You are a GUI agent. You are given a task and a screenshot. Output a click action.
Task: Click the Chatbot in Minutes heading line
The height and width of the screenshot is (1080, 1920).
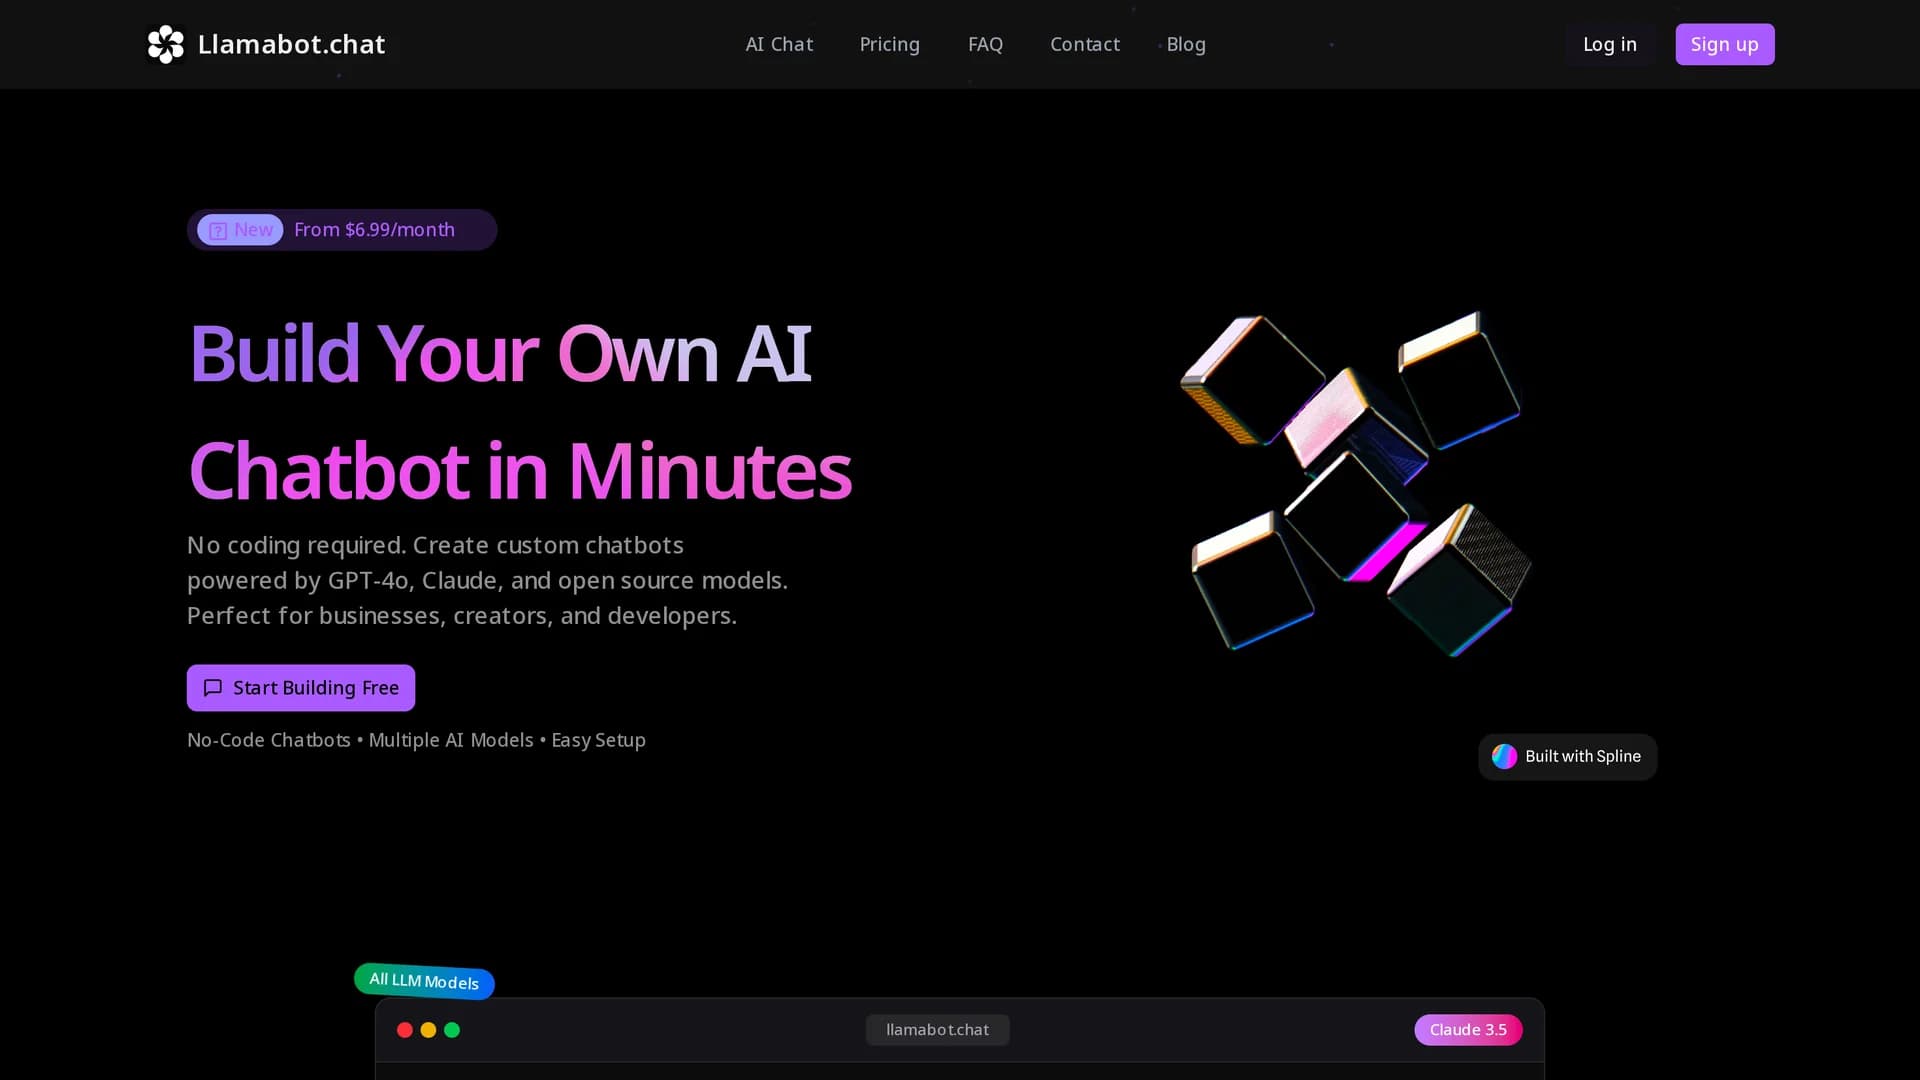[x=520, y=471]
